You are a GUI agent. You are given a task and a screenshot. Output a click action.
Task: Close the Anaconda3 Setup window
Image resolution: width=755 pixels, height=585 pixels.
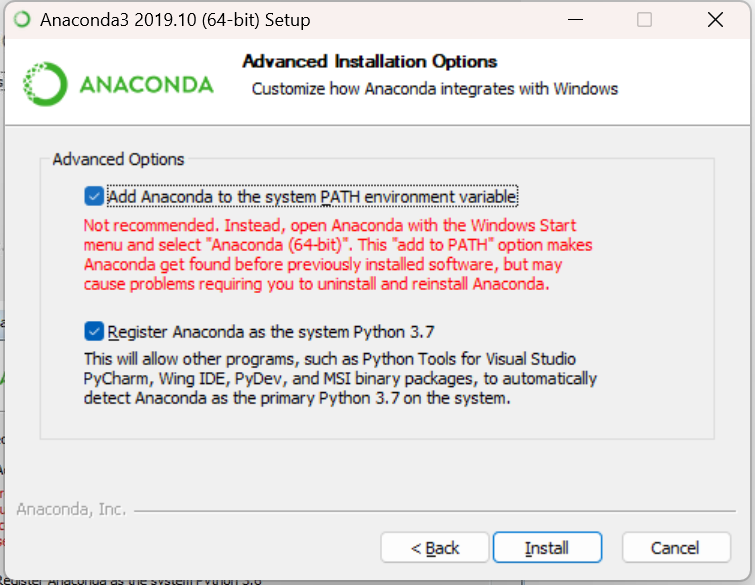(715, 20)
